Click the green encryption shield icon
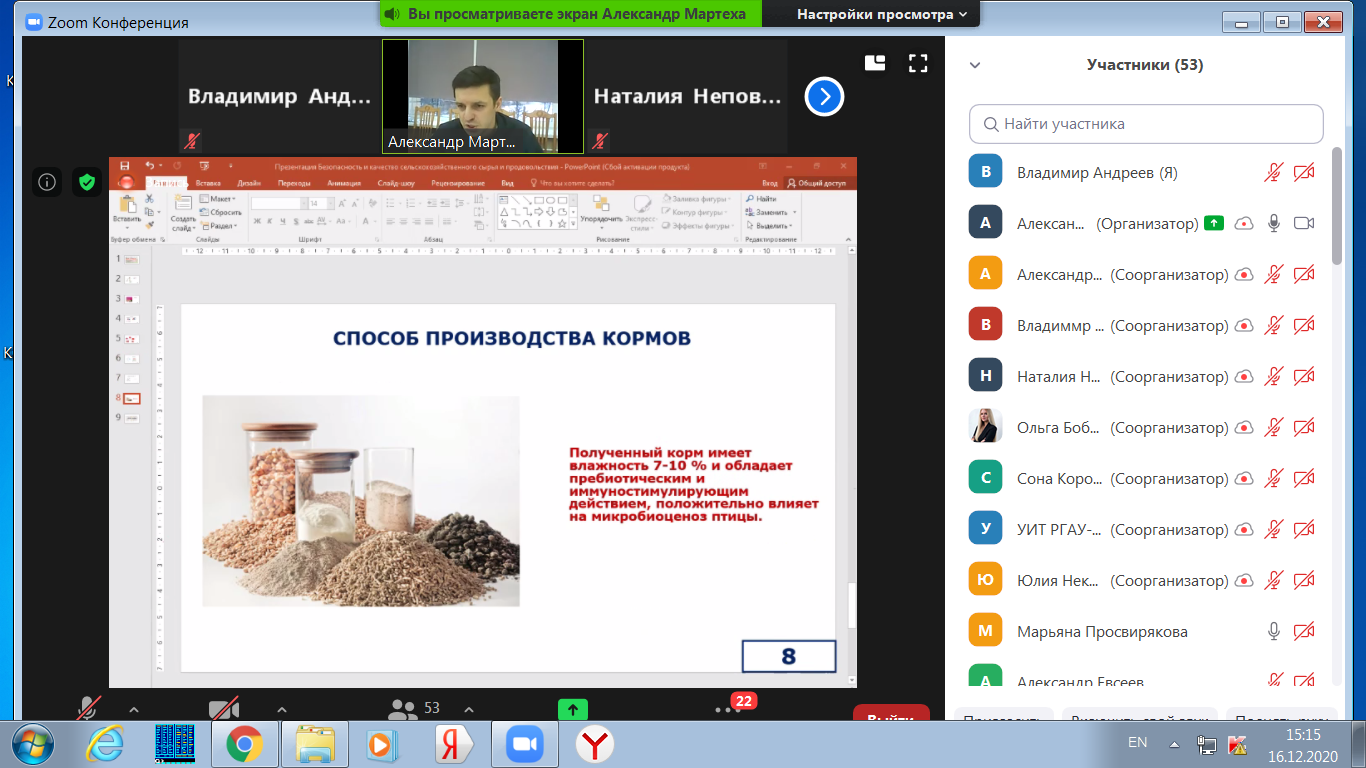 [x=87, y=181]
